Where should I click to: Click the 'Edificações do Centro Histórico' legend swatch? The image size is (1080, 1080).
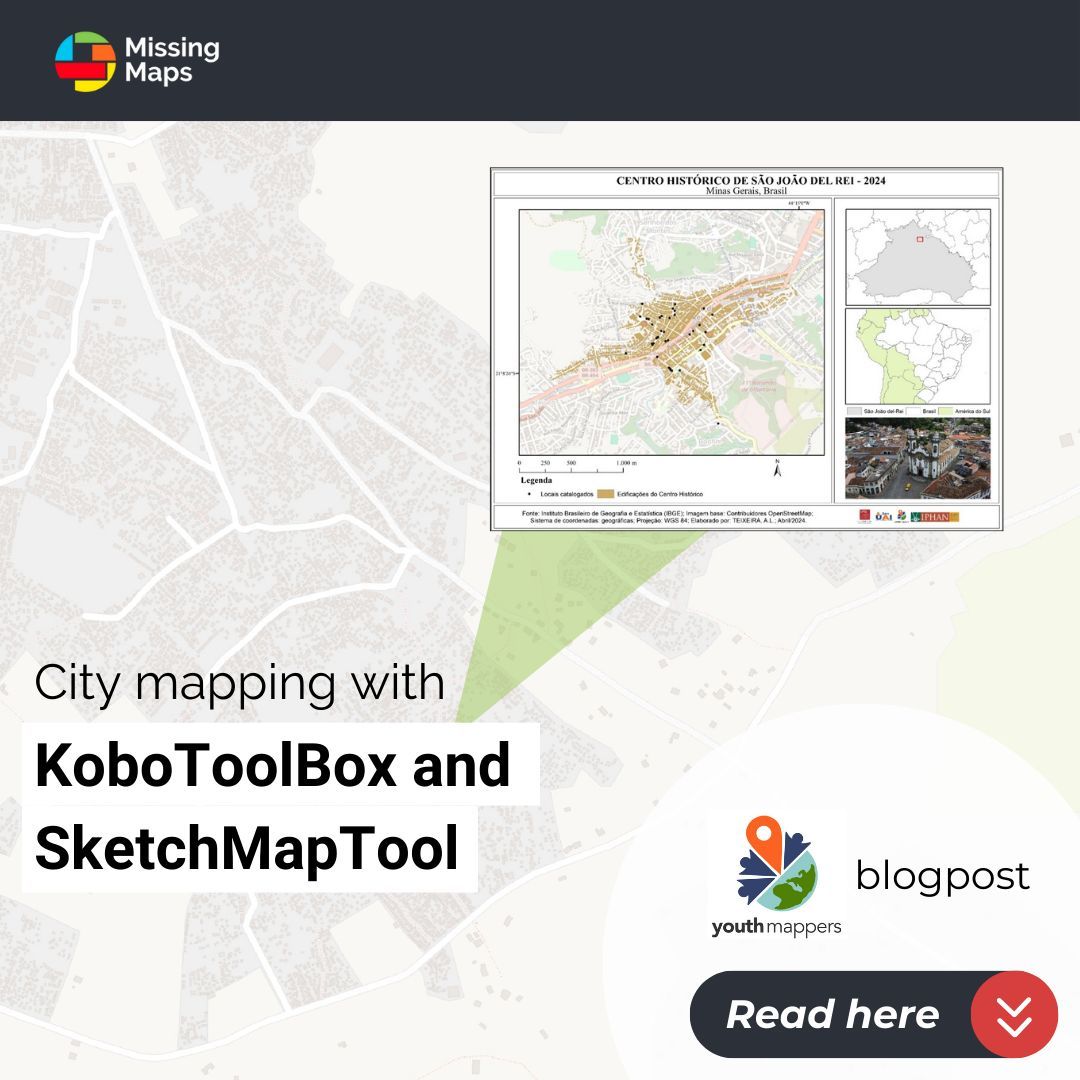(x=605, y=494)
